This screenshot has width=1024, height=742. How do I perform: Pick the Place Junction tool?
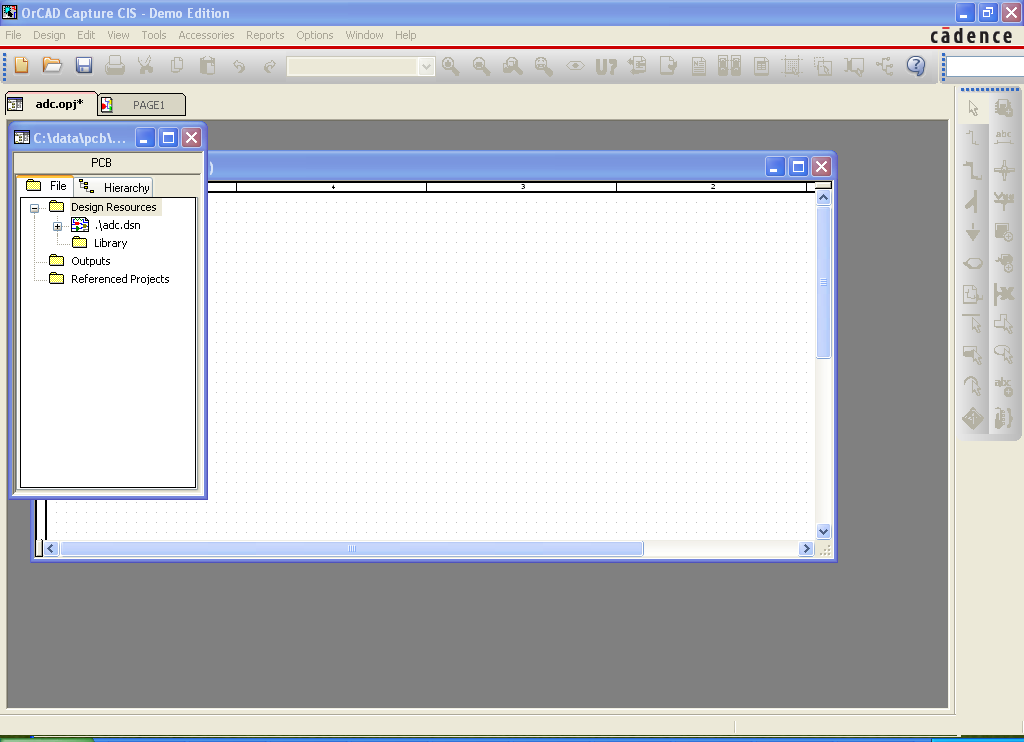pos(1004,170)
